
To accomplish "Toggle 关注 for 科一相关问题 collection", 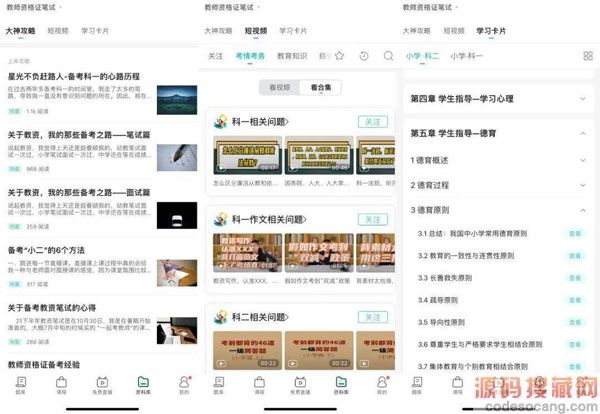I will (x=372, y=122).
